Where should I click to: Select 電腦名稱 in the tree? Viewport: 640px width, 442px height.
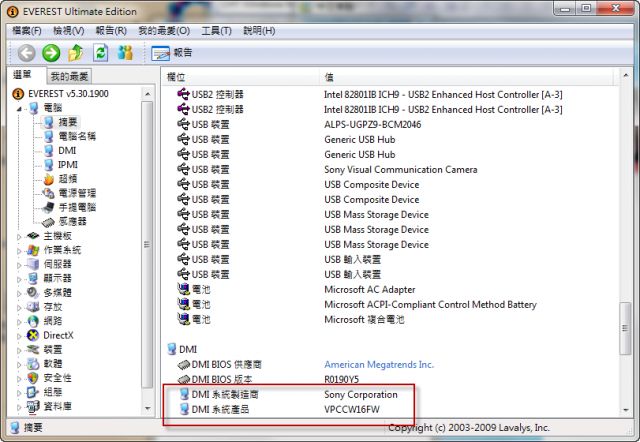(x=77, y=136)
